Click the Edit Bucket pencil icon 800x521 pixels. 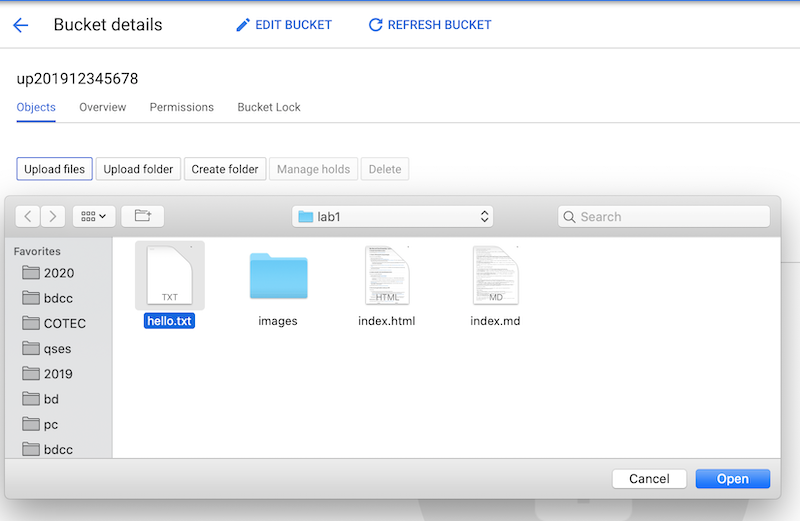pyautogui.click(x=243, y=25)
